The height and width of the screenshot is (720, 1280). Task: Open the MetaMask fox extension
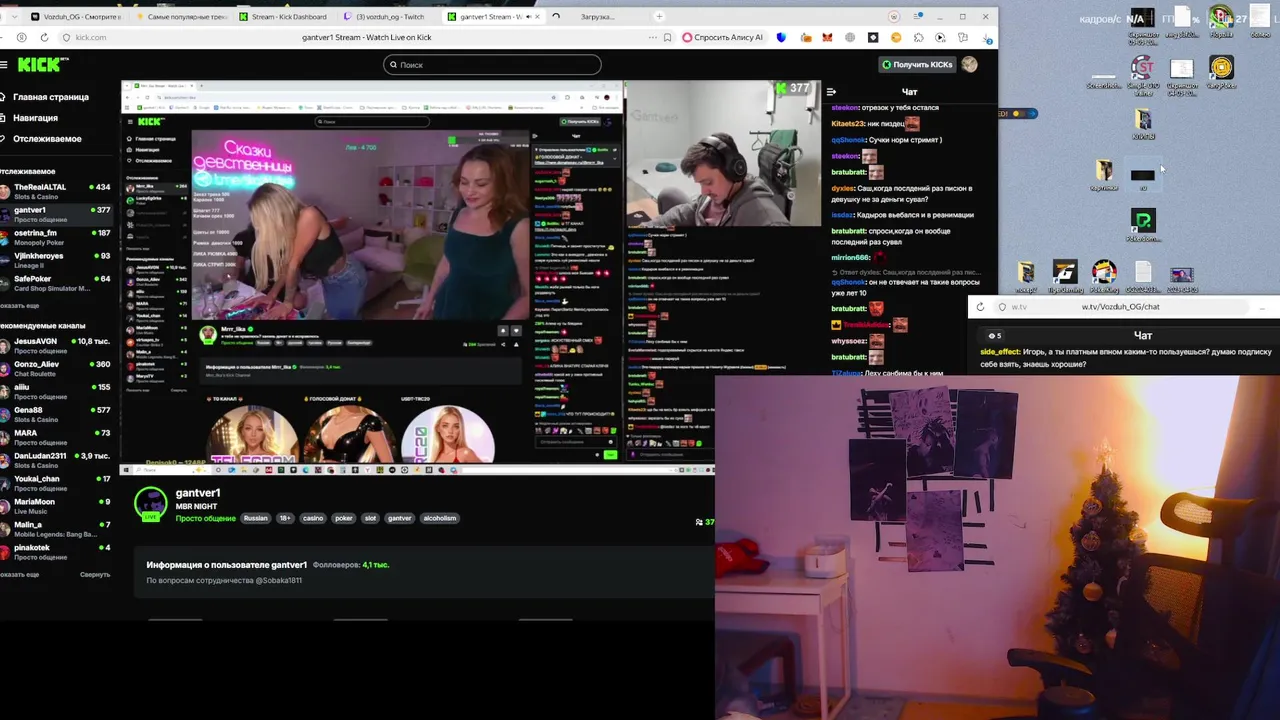(x=827, y=37)
